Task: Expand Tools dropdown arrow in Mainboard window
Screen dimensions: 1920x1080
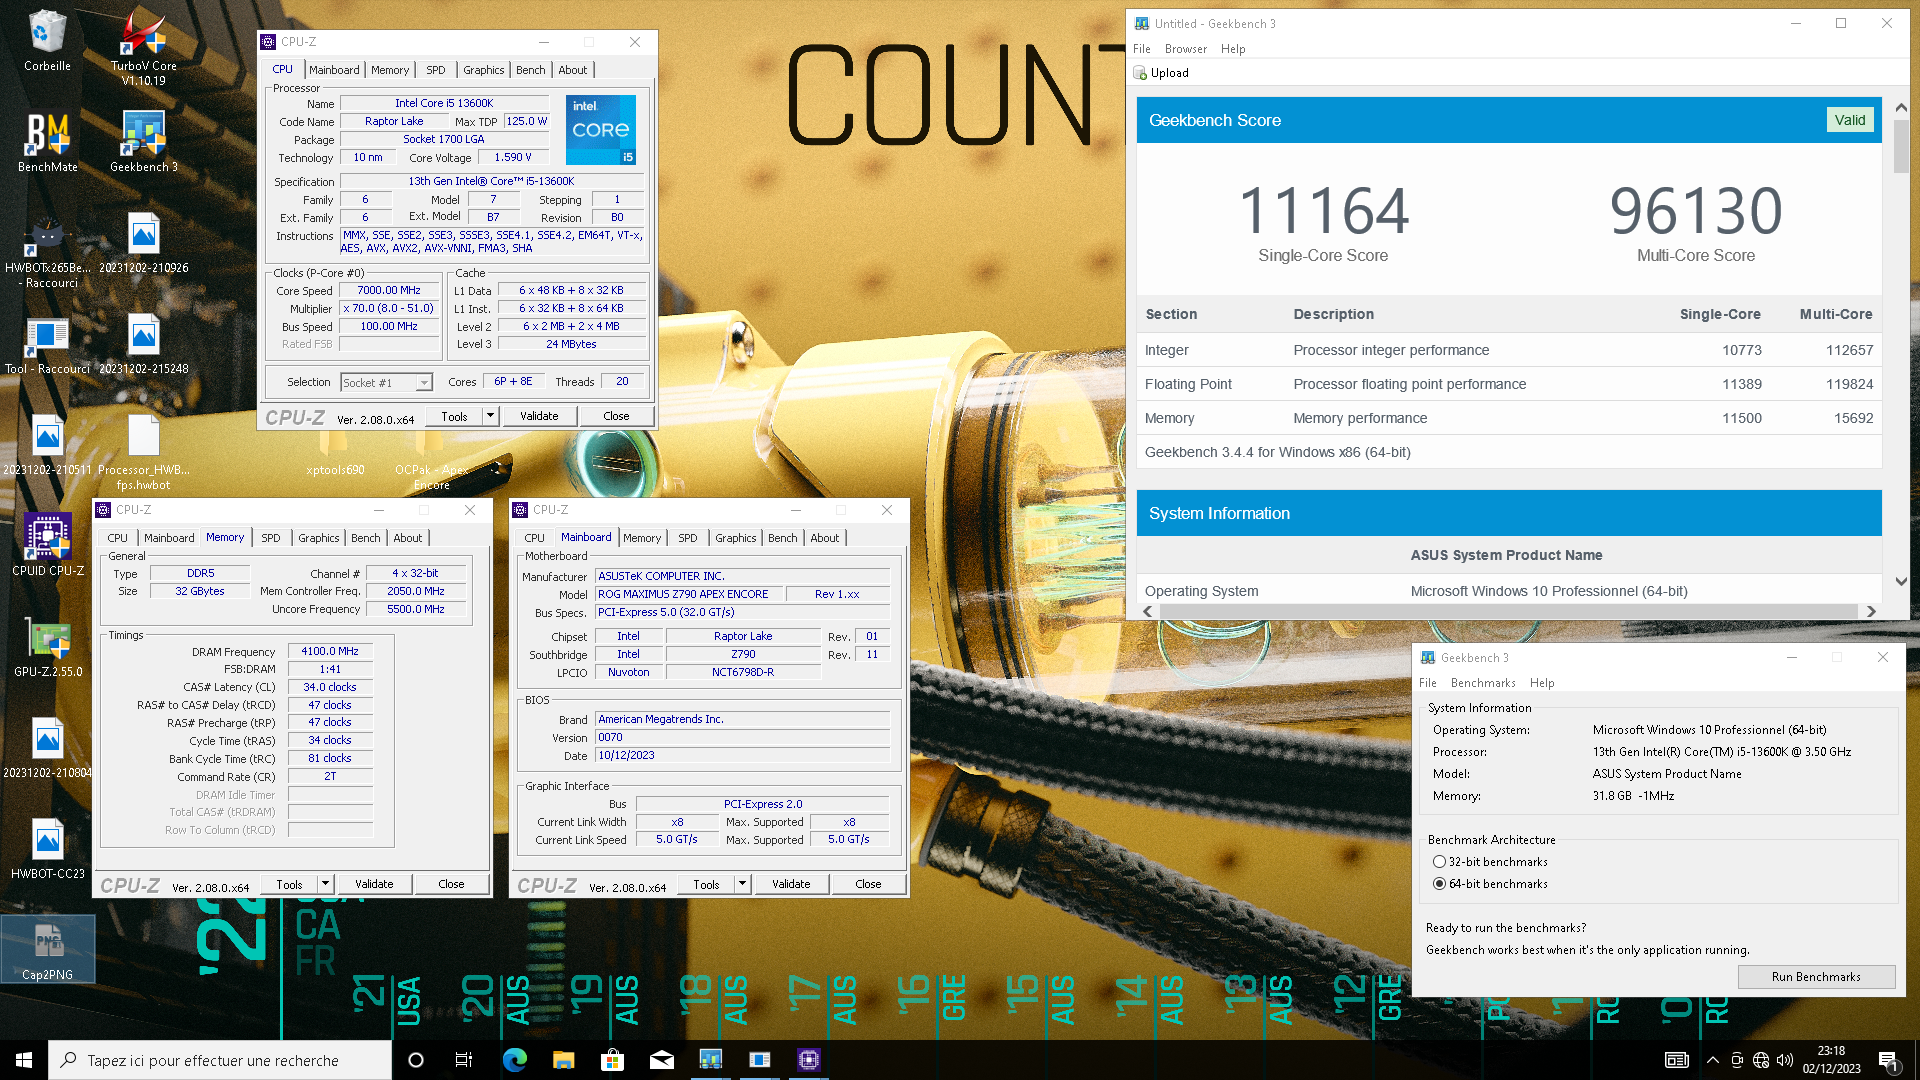Action: point(742,884)
